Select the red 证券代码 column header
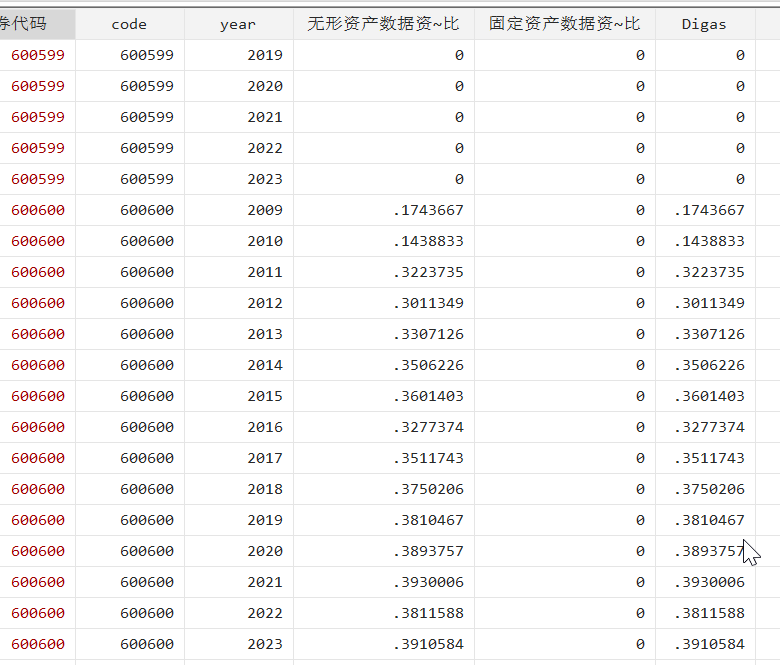Image resolution: width=780 pixels, height=665 pixels. pos(37,24)
